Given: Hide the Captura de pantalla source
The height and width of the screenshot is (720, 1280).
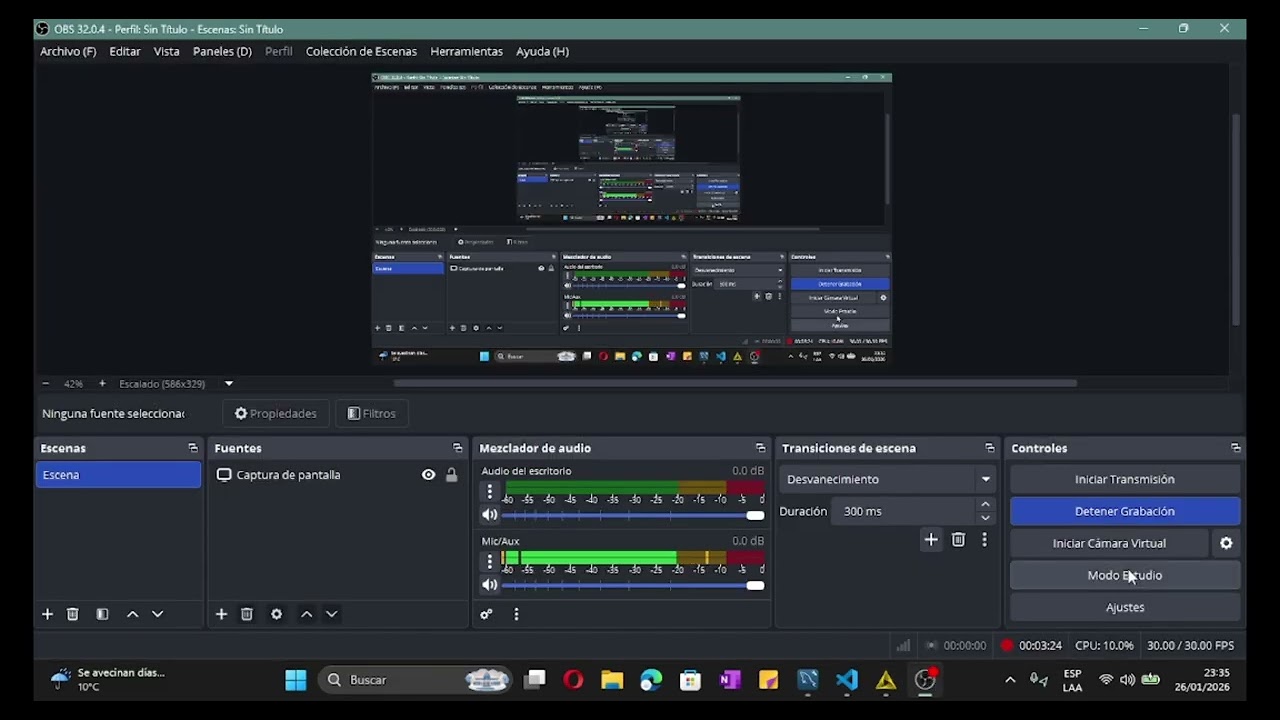Looking at the screenshot, I should (428, 475).
